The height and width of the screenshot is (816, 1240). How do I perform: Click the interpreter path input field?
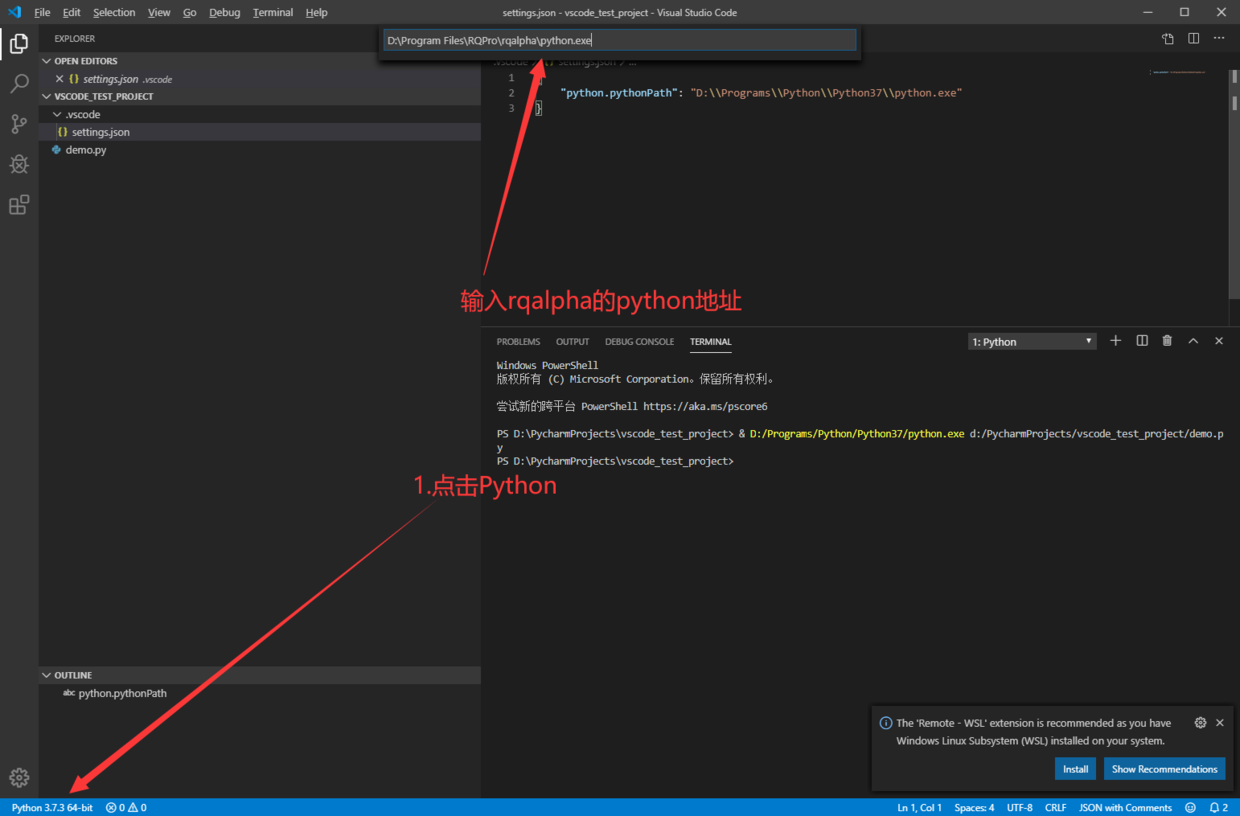(x=620, y=40)
